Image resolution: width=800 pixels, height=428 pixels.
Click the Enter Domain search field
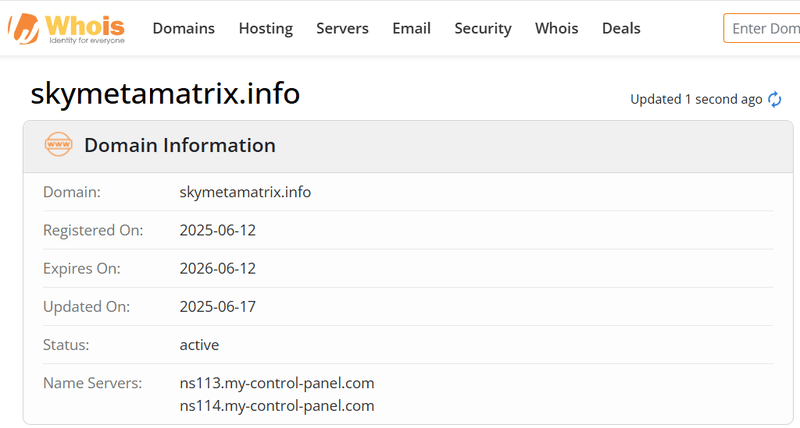762,28
